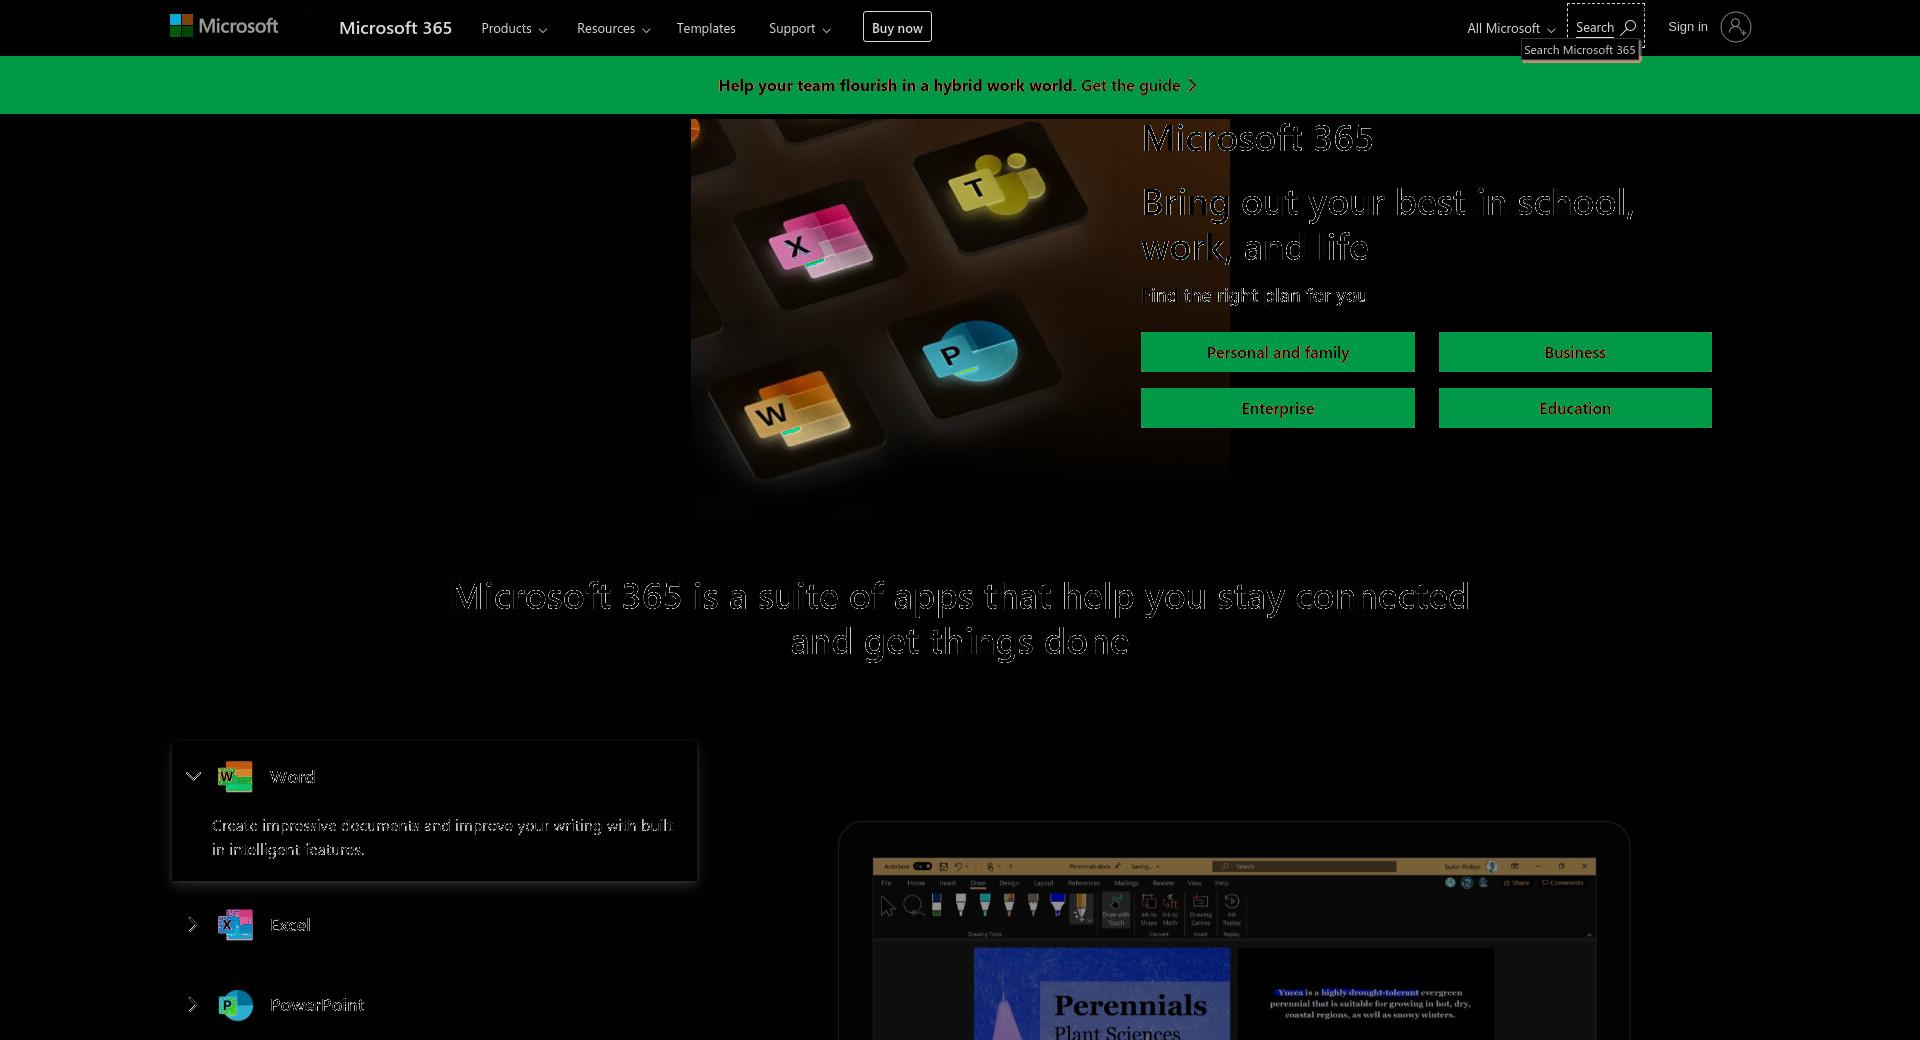The height and width of the screenshot is (1040, 1920).
Task: Click the Buy now button
Action: point(897,27)
